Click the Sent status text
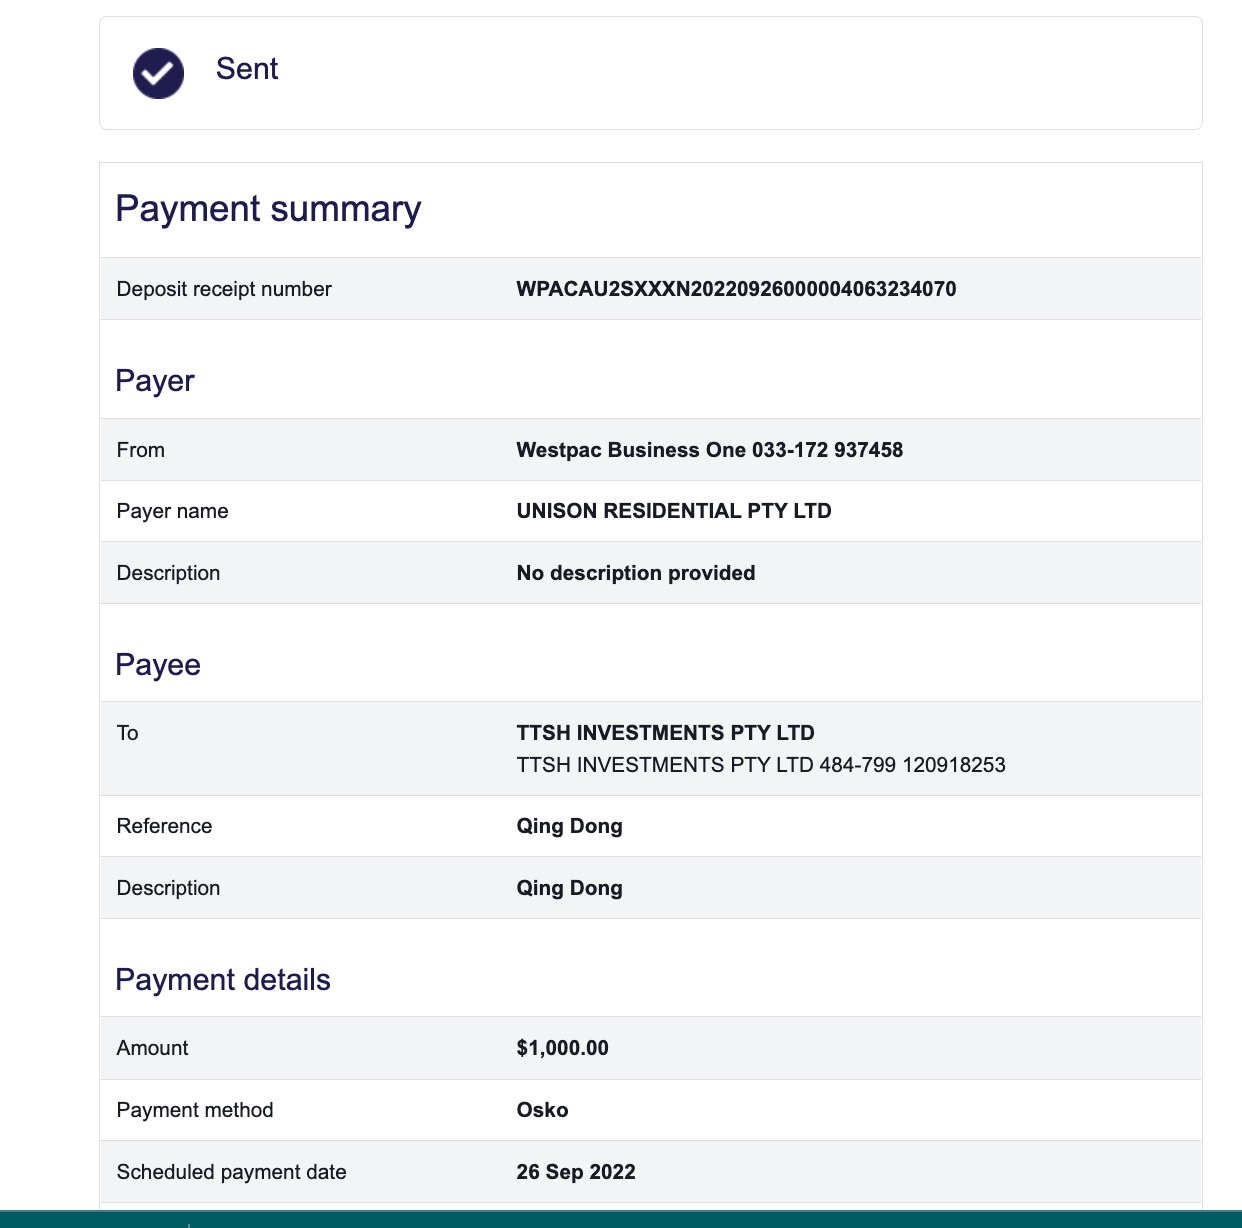This screenshot has width=1242, height=1228. tap(247, 69)
